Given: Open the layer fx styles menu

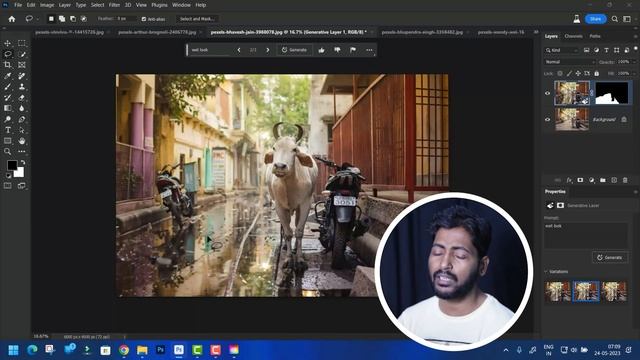Looking at the screenshot, I should (569, 180).
